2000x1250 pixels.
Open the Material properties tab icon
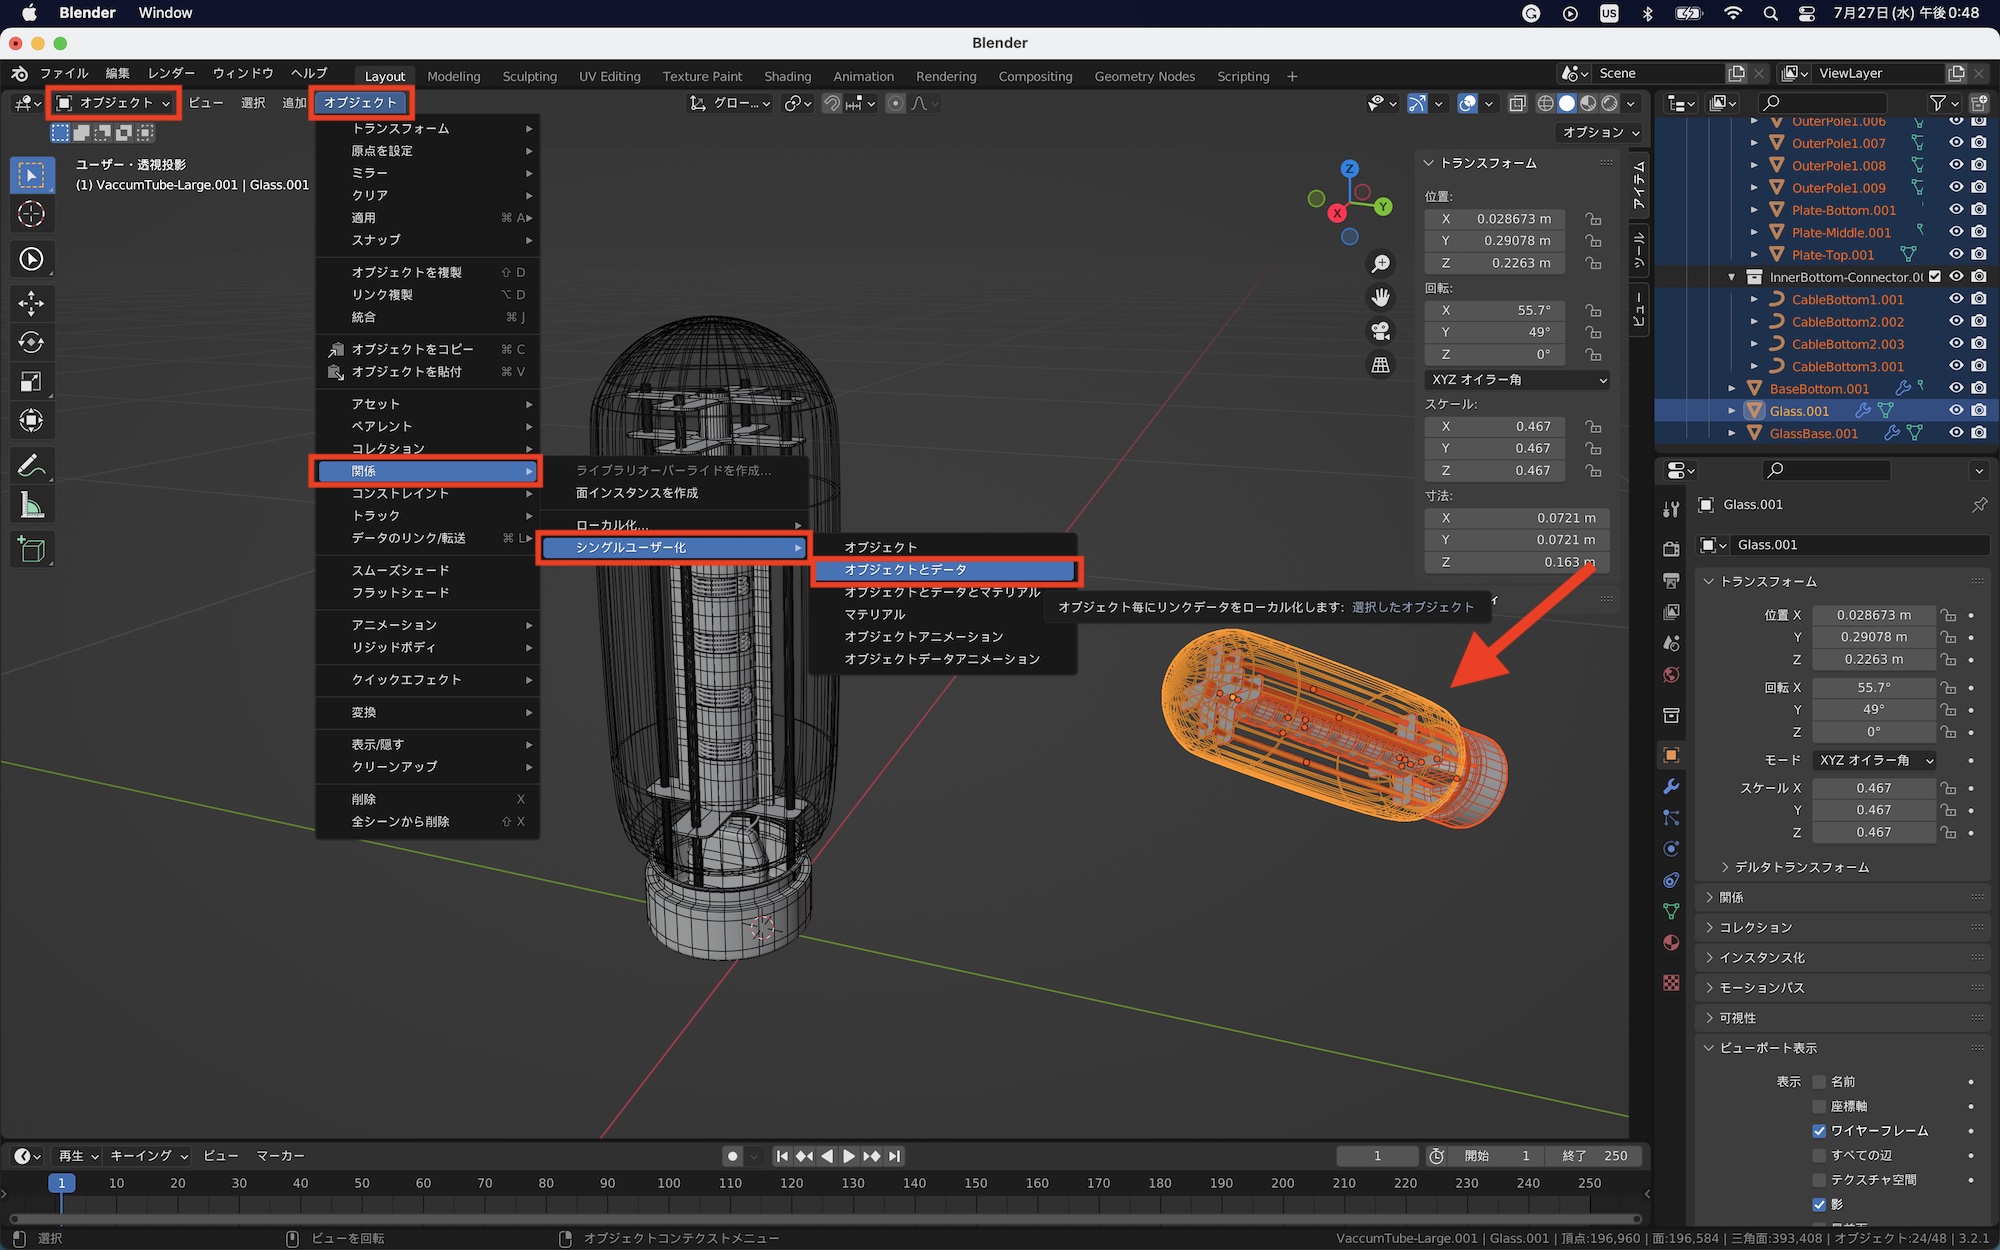tap(1671, 943)
